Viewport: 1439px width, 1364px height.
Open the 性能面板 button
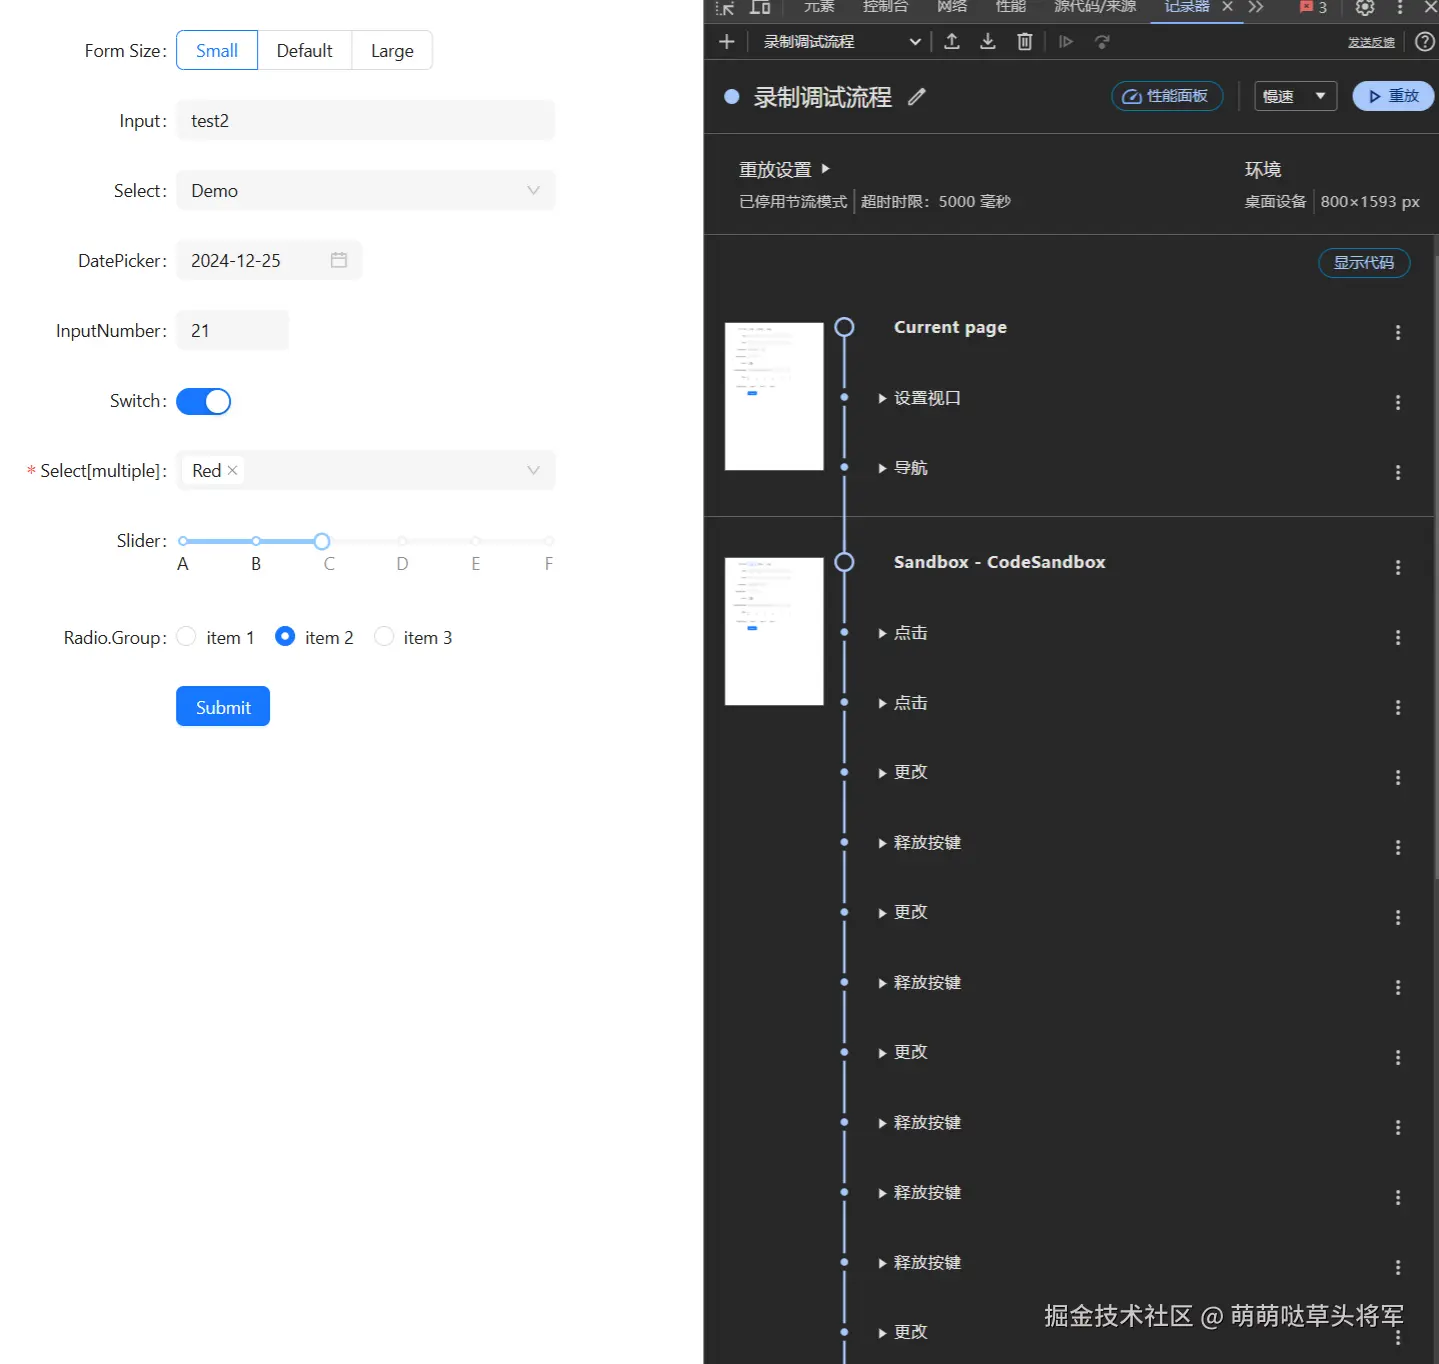pos(1167,96)
